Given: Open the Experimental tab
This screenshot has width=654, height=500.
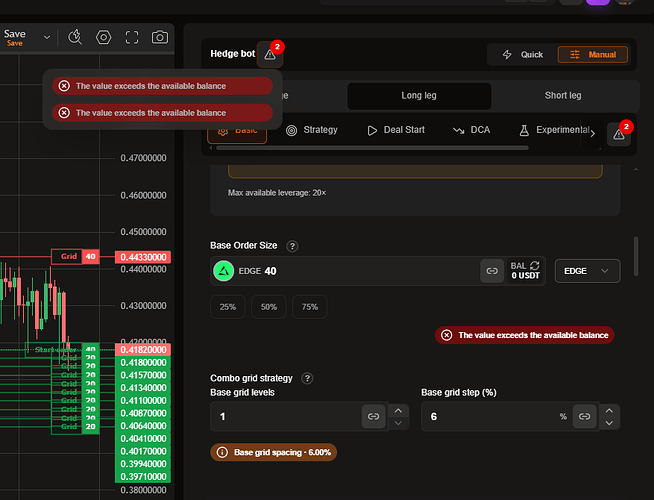Looking at the screenshot, I should coord(553,130).
